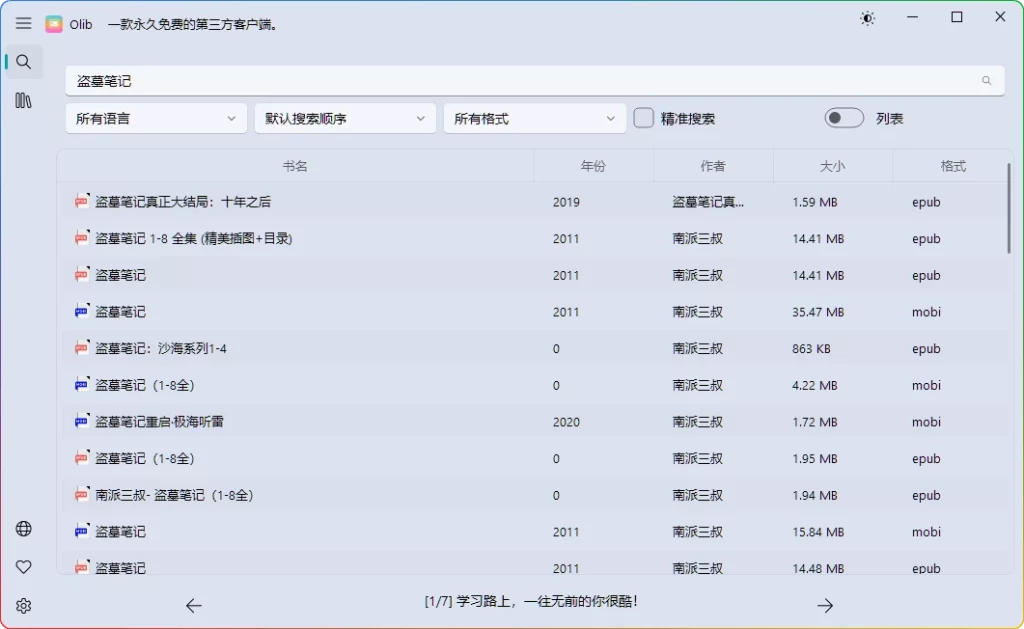
Task: Open the 所有格式 dropdown
Action: [534, 117]
